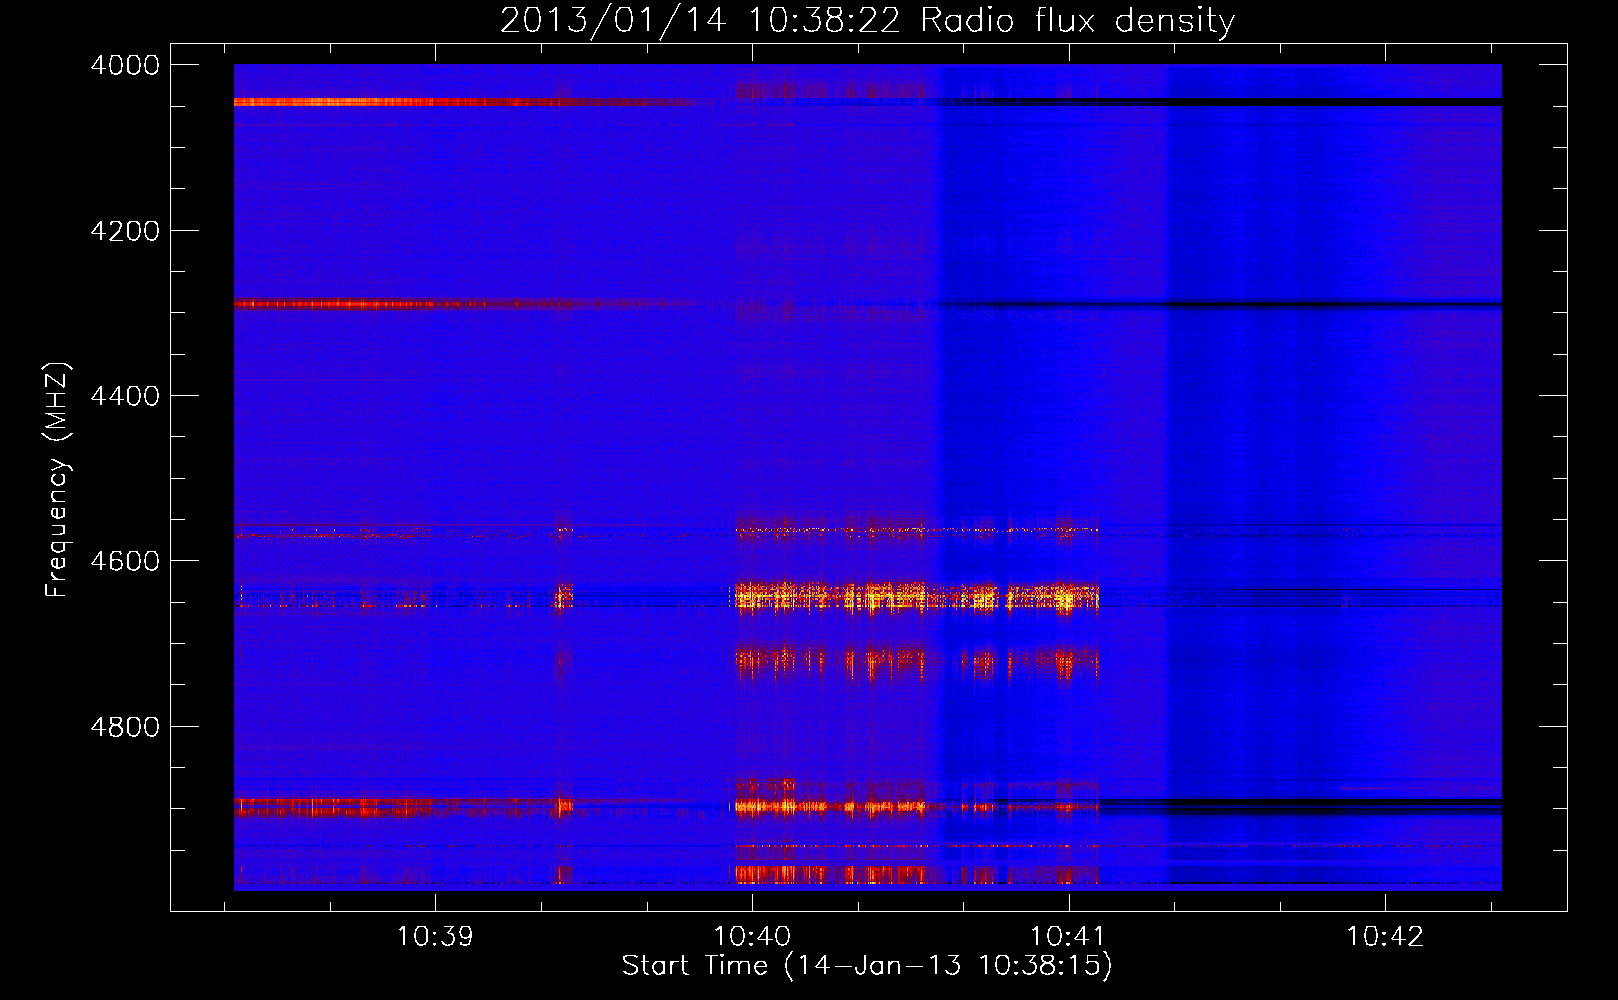This screenshot has width=1618, height=1000.
Task: Click the 10:41 time tick label
Action: click(x=1068, y=937)
